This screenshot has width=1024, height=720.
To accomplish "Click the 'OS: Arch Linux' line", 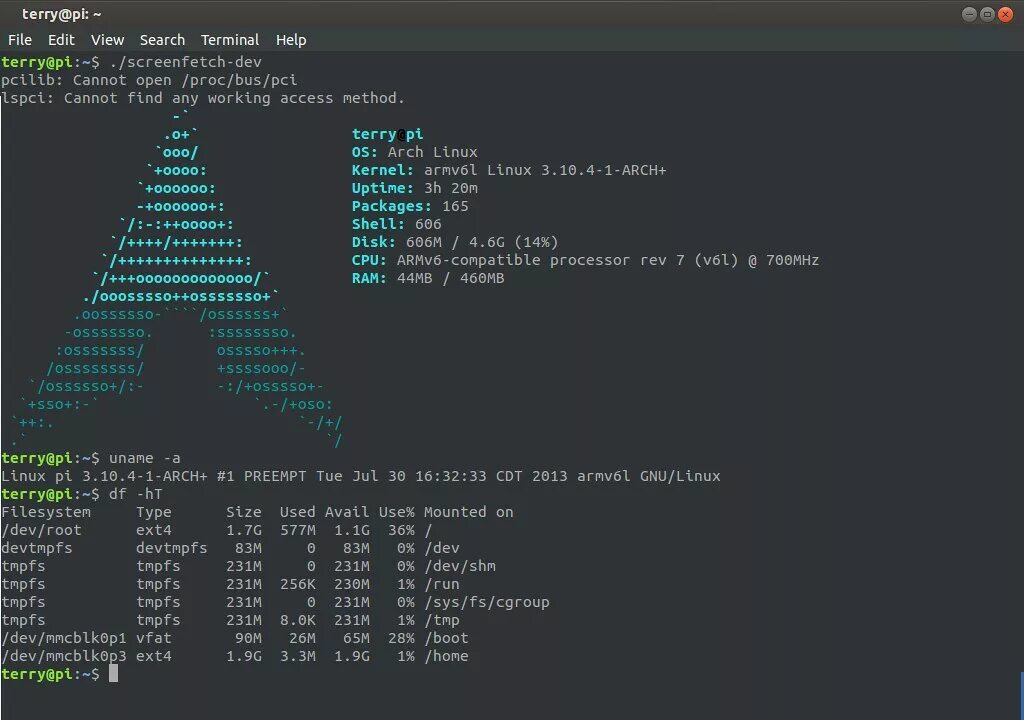I will (415, 152).
